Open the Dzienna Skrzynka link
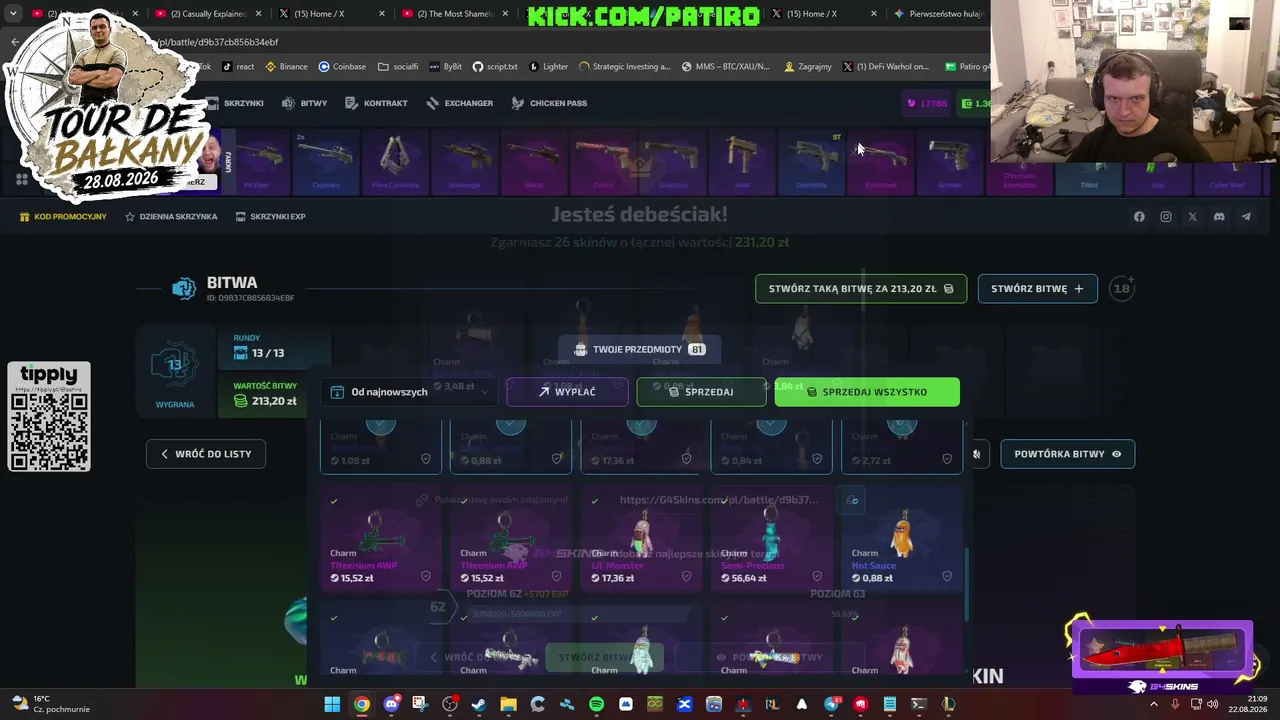The height and width of the screenshot is (720, 1280). (171, 217)
